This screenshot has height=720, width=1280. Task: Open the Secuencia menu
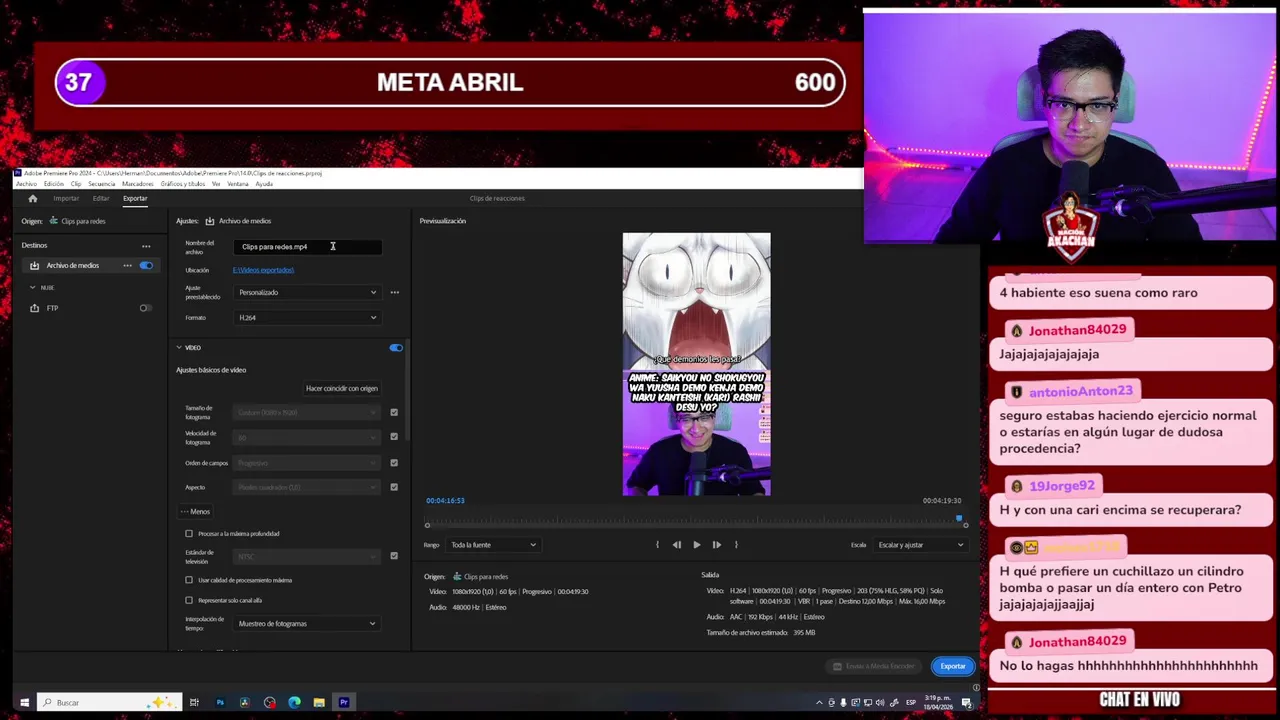pyautogui.click(x=101, y=184)
